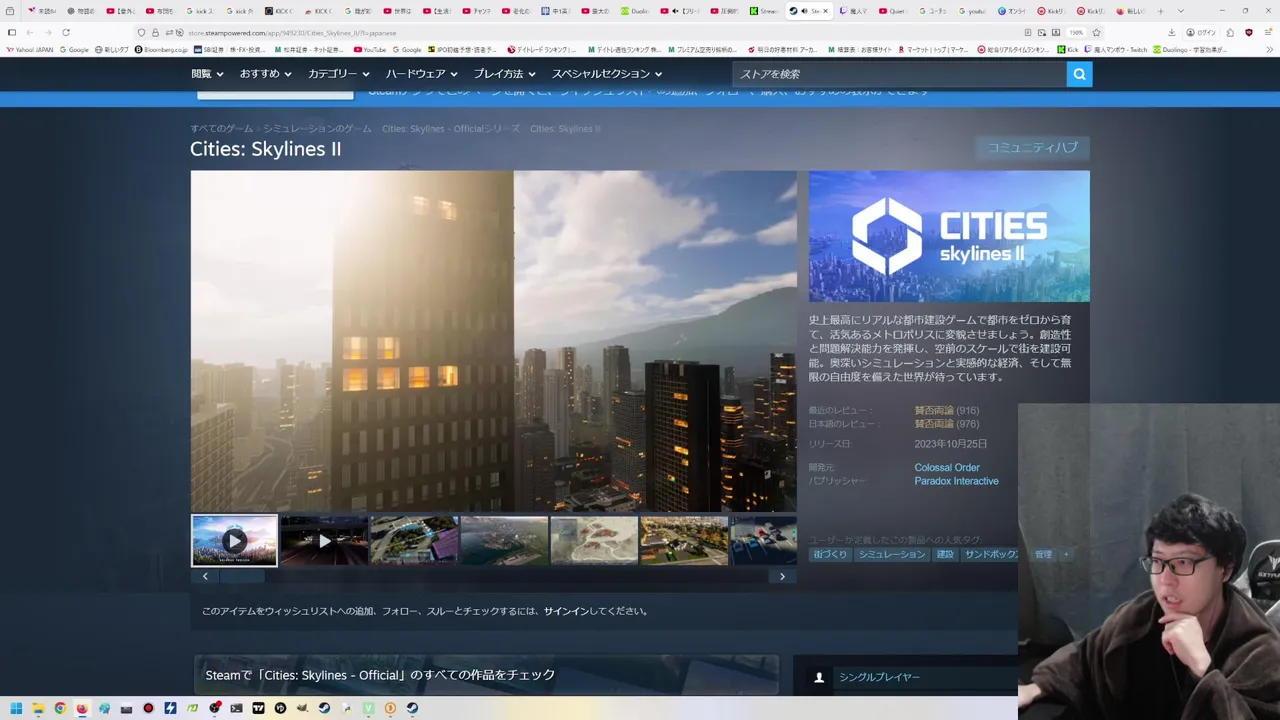This screenshot has width=1280, height=720.
Task: Mute the active Steam tab speaker icon
Action: 805,11
